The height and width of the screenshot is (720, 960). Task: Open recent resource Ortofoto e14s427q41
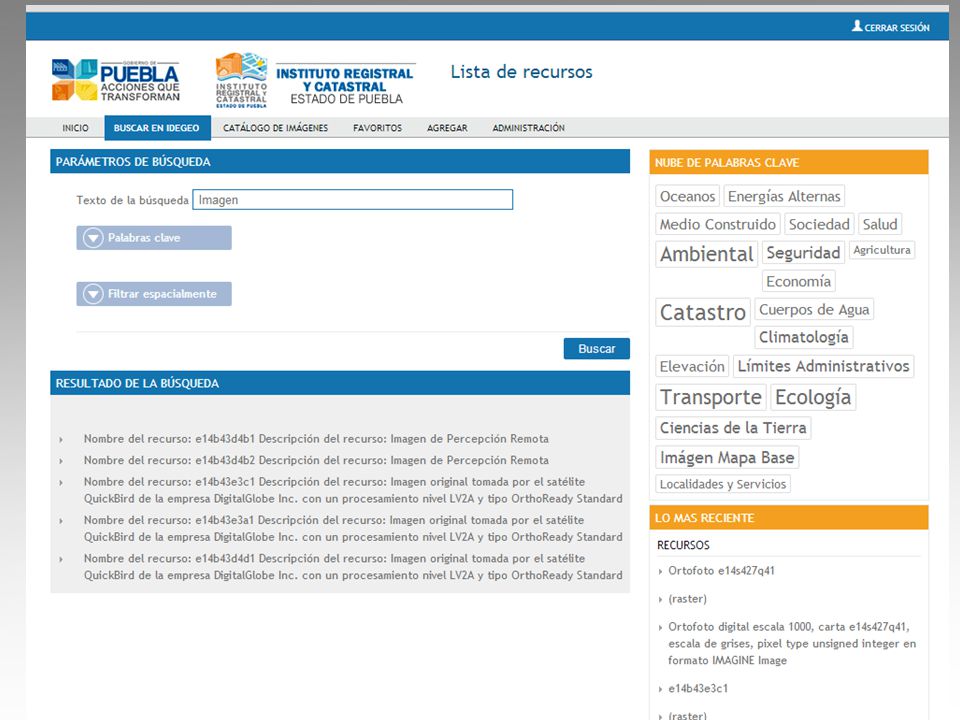click(721, 571)
